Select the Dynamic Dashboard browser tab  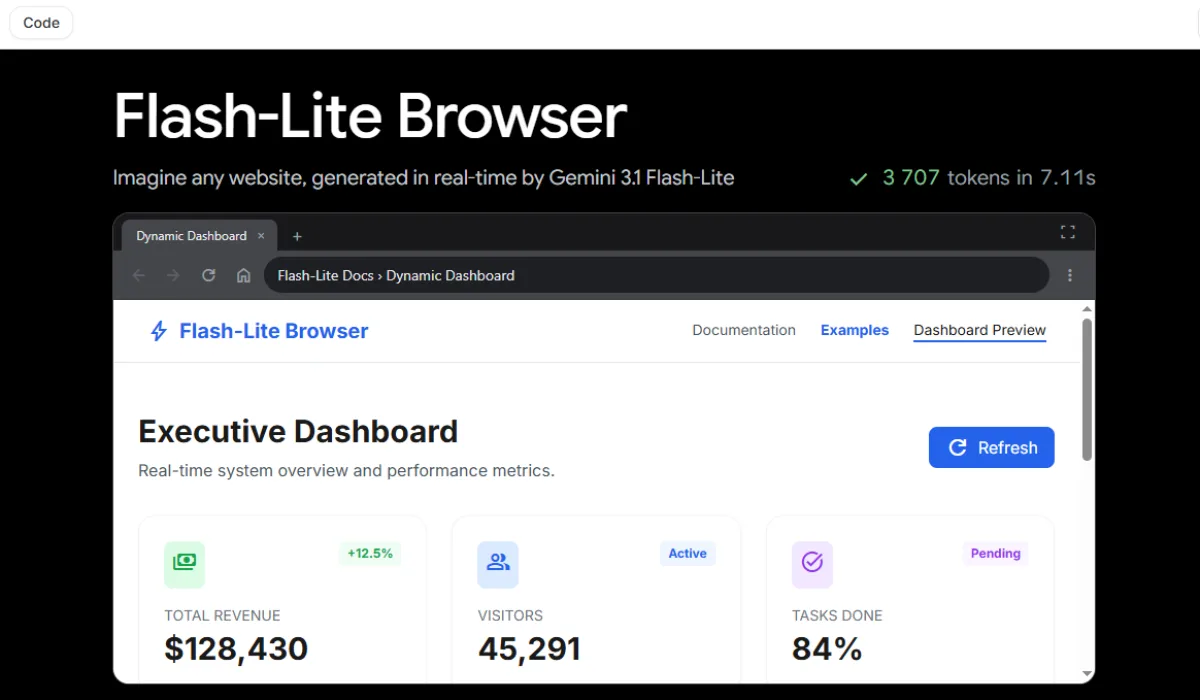191,236
